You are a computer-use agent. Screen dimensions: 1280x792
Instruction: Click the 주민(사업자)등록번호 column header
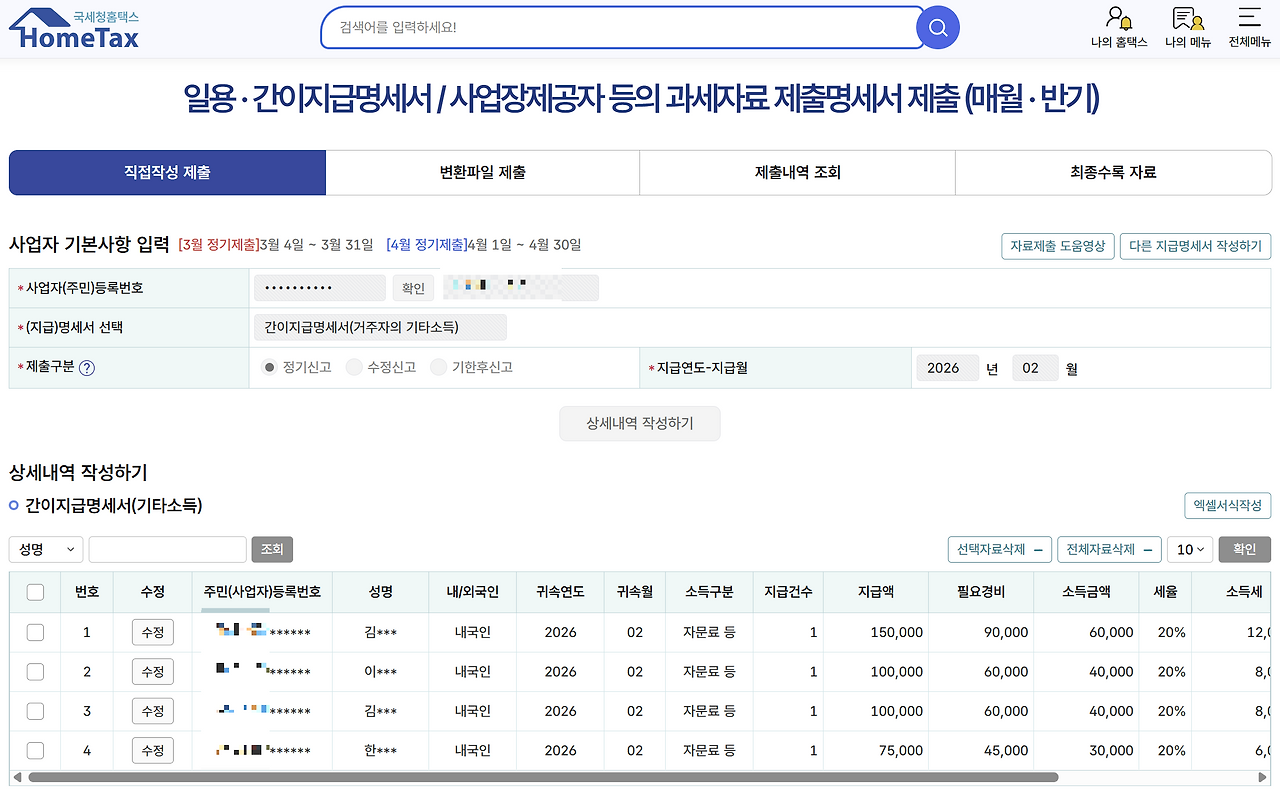coord(262,592)
